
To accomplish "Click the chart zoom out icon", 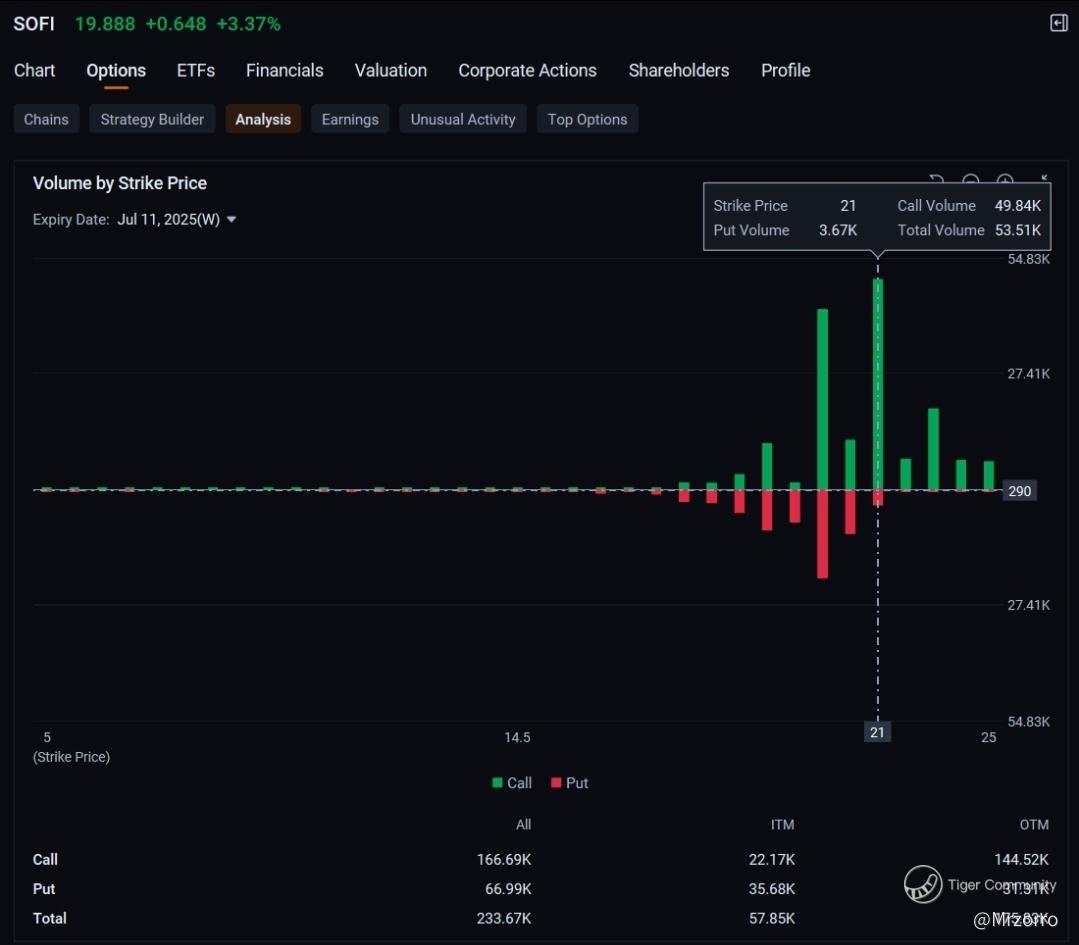I will coord(970,181).
